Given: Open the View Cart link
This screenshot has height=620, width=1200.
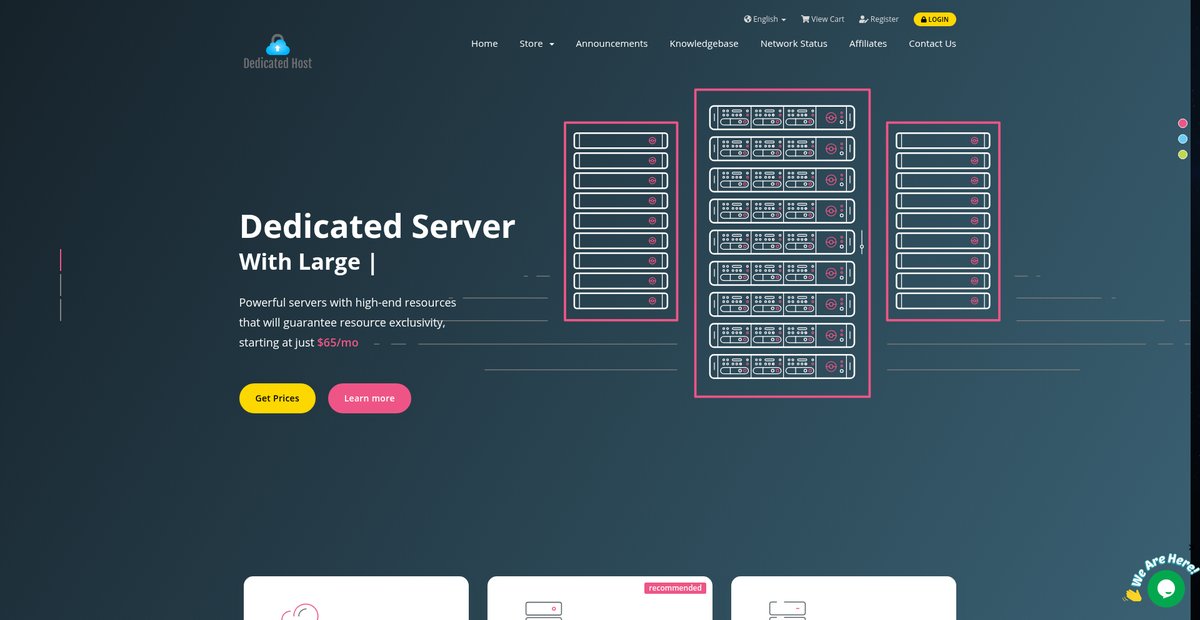Looking at the screenshot, I should click(x=822, y=19).
